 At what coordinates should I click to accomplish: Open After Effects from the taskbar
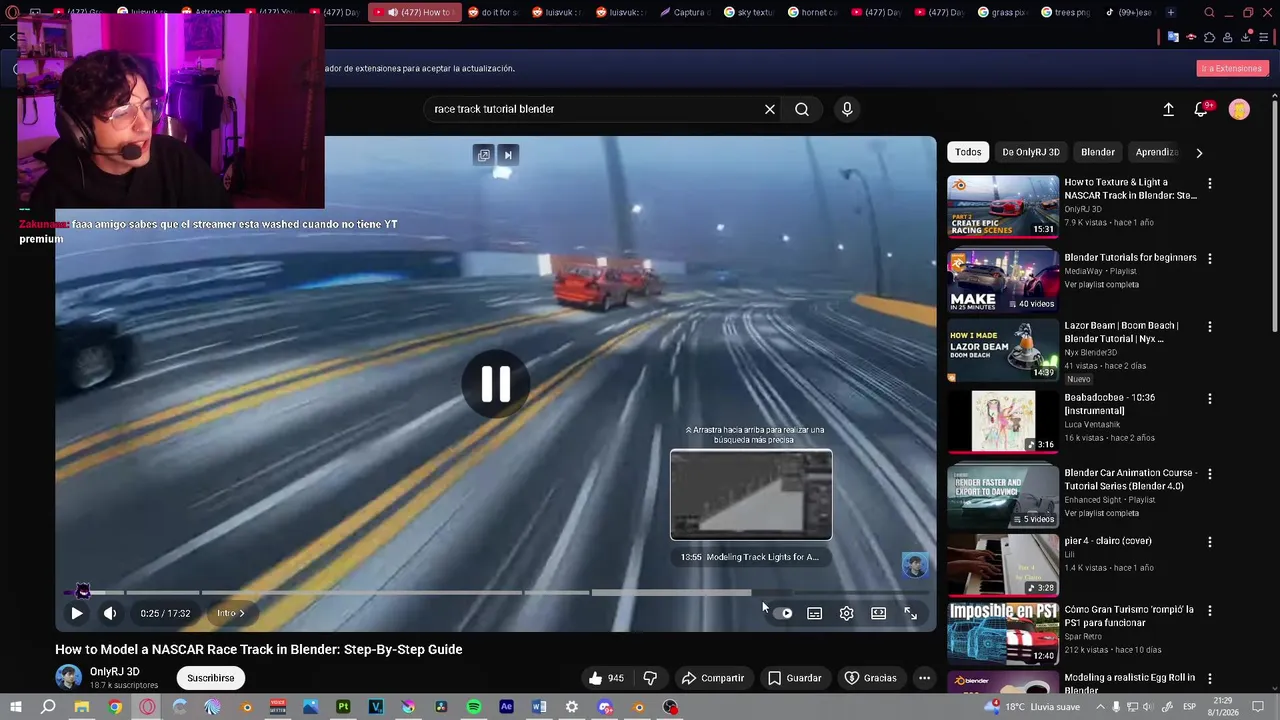click(507, 707)
